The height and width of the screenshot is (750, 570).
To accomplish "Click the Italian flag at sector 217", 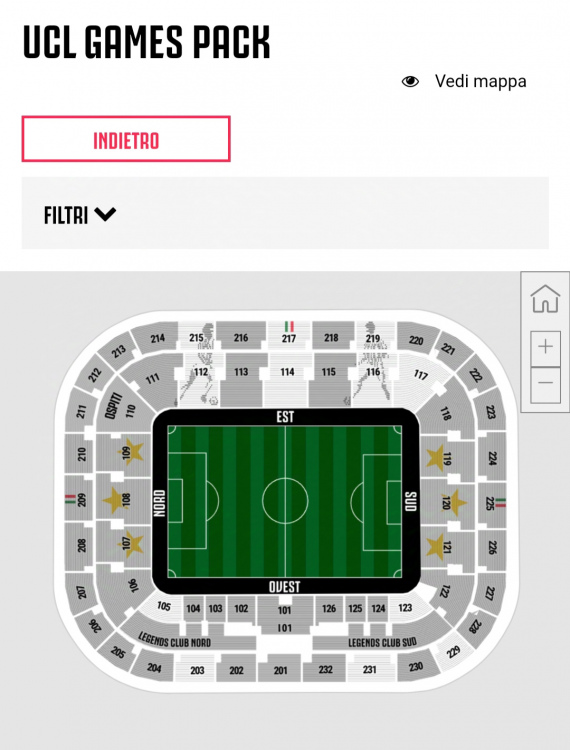I will click(x=288, y=327).
